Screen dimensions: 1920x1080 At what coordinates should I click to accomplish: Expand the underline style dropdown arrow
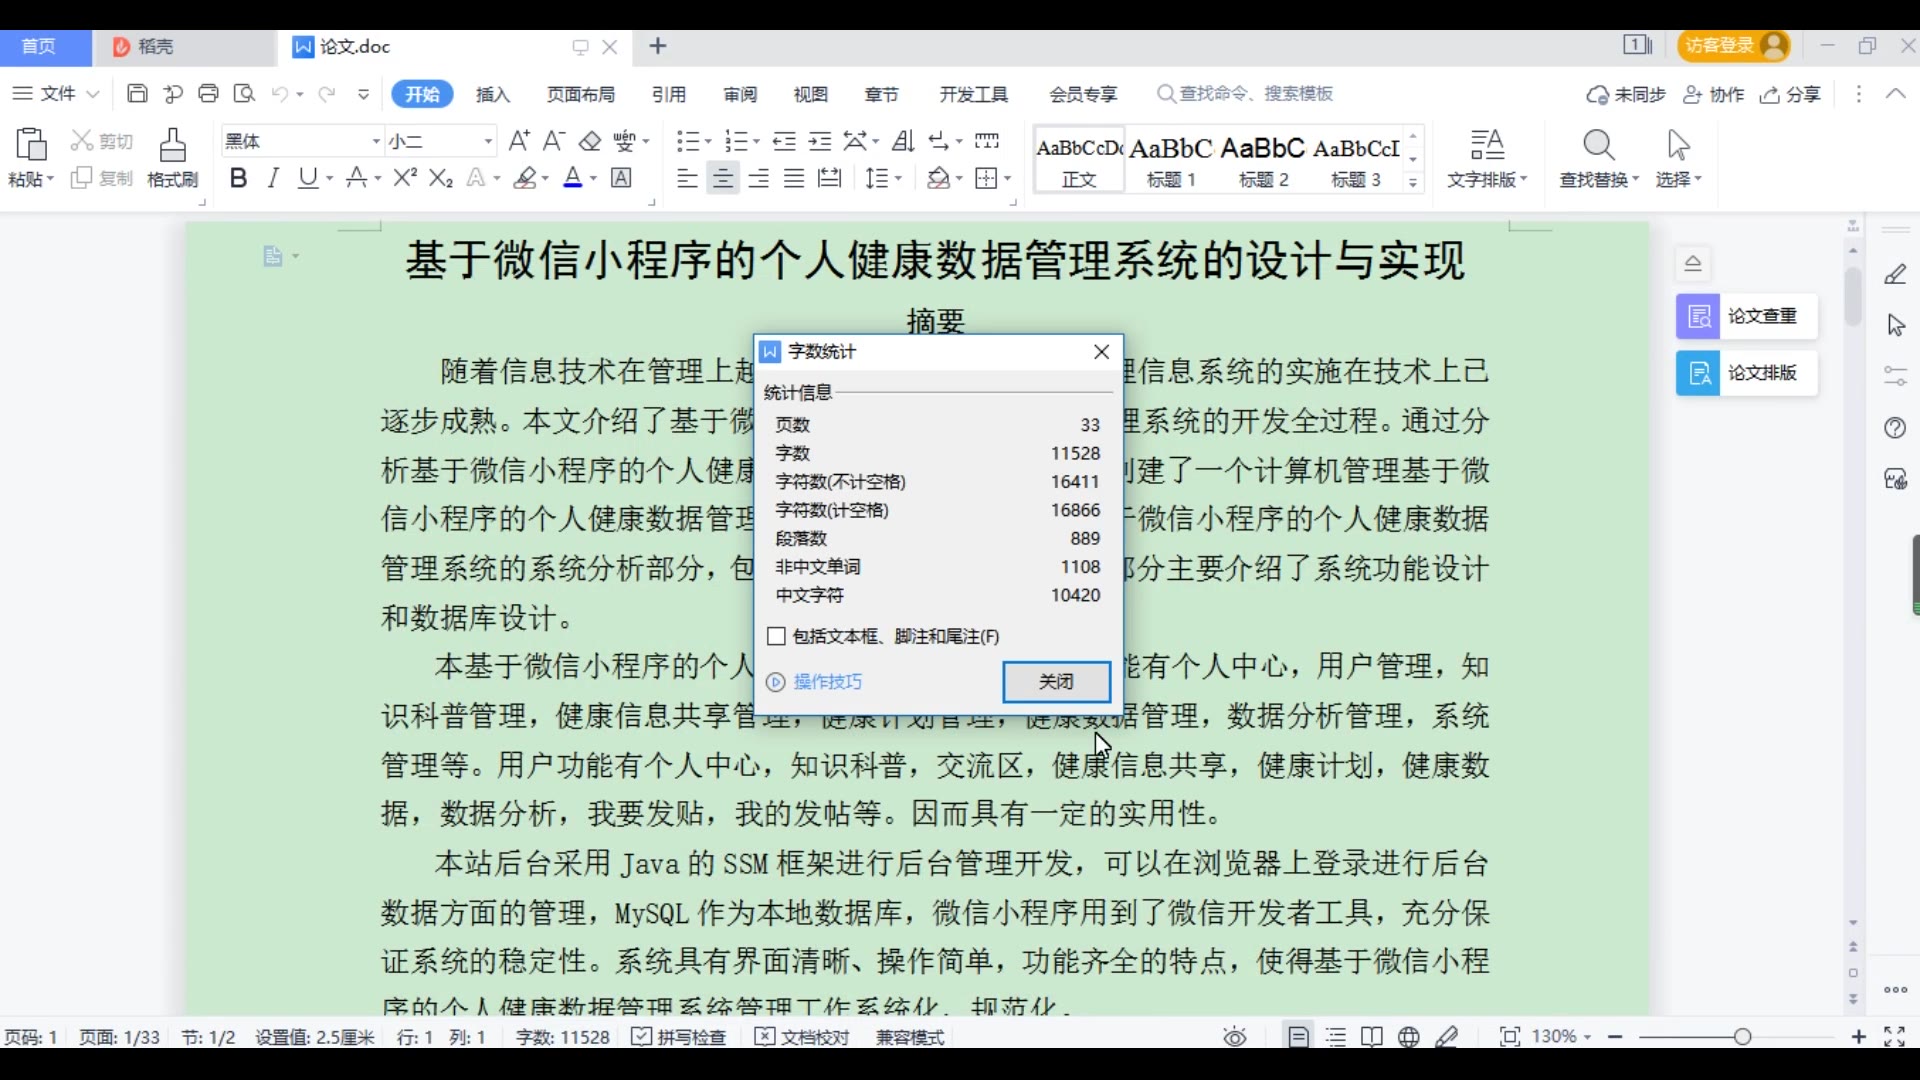click(329, 179)
